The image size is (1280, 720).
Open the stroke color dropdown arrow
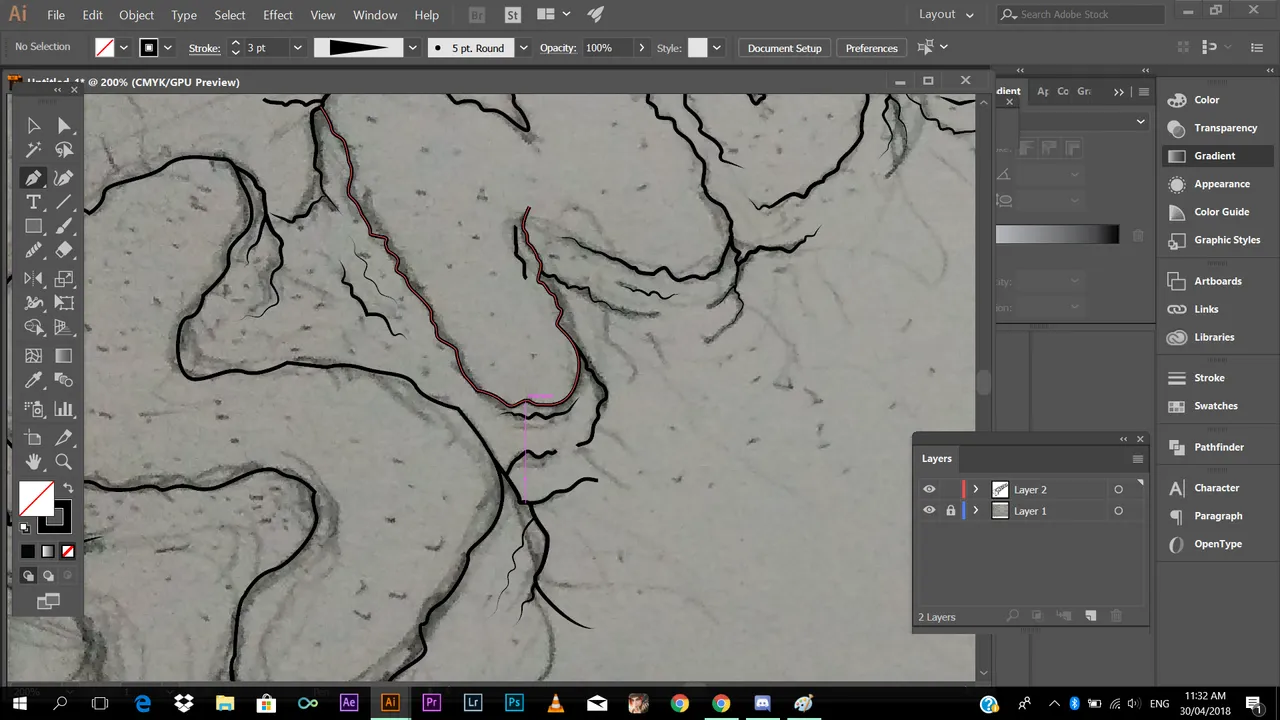(168, 48)
